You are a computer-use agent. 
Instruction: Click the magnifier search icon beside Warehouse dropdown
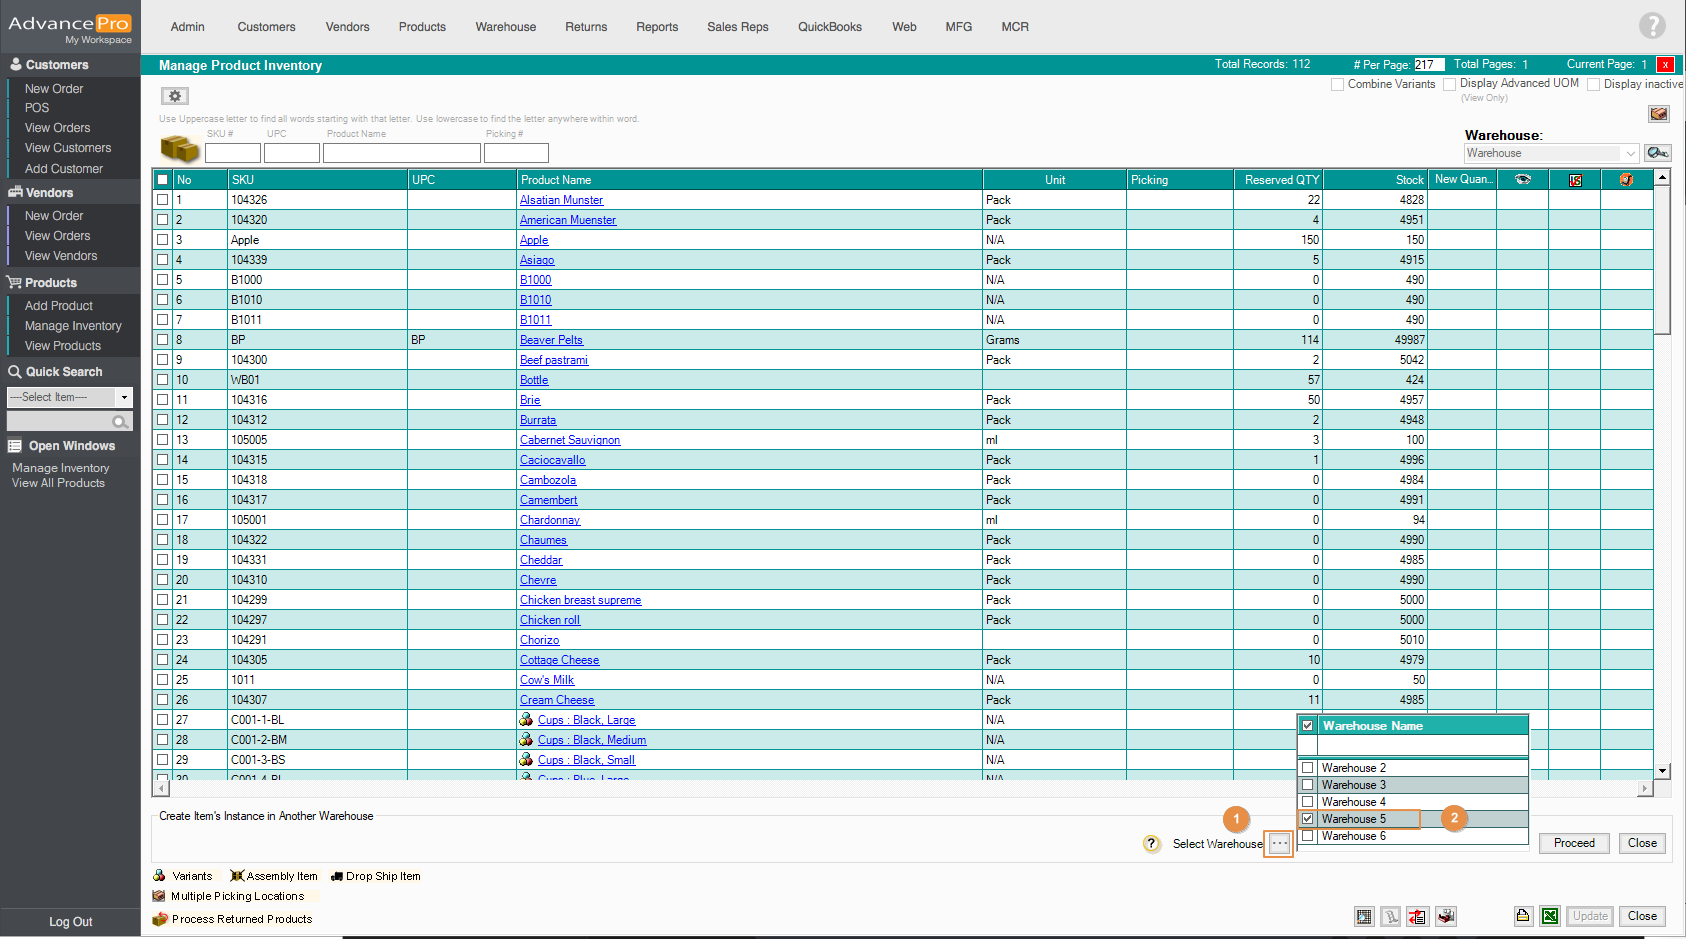[1657, 153]
